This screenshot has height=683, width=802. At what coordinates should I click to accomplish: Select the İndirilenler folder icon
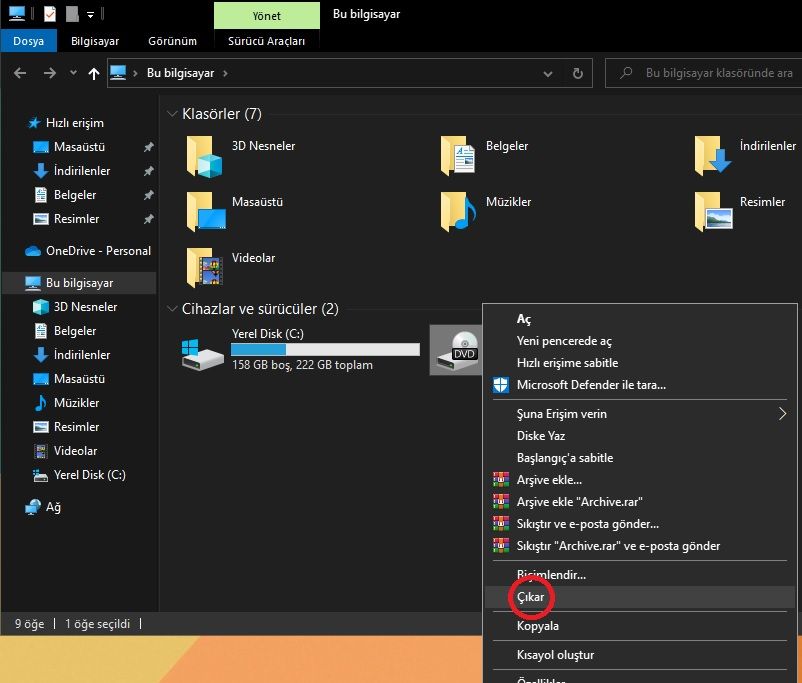pos(712,156)
